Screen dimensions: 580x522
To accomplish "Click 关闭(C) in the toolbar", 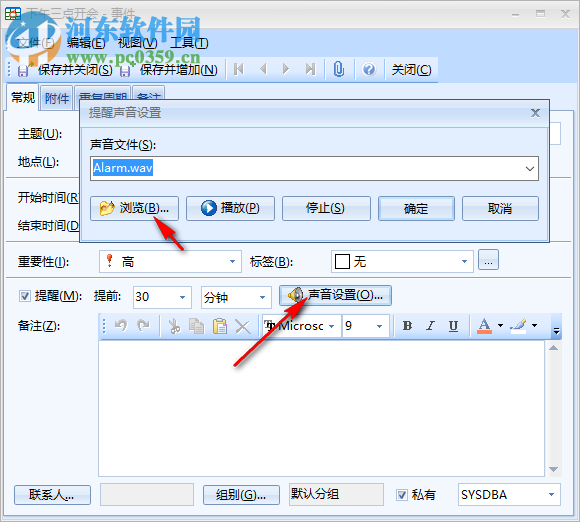I will [x=411, y=70].
